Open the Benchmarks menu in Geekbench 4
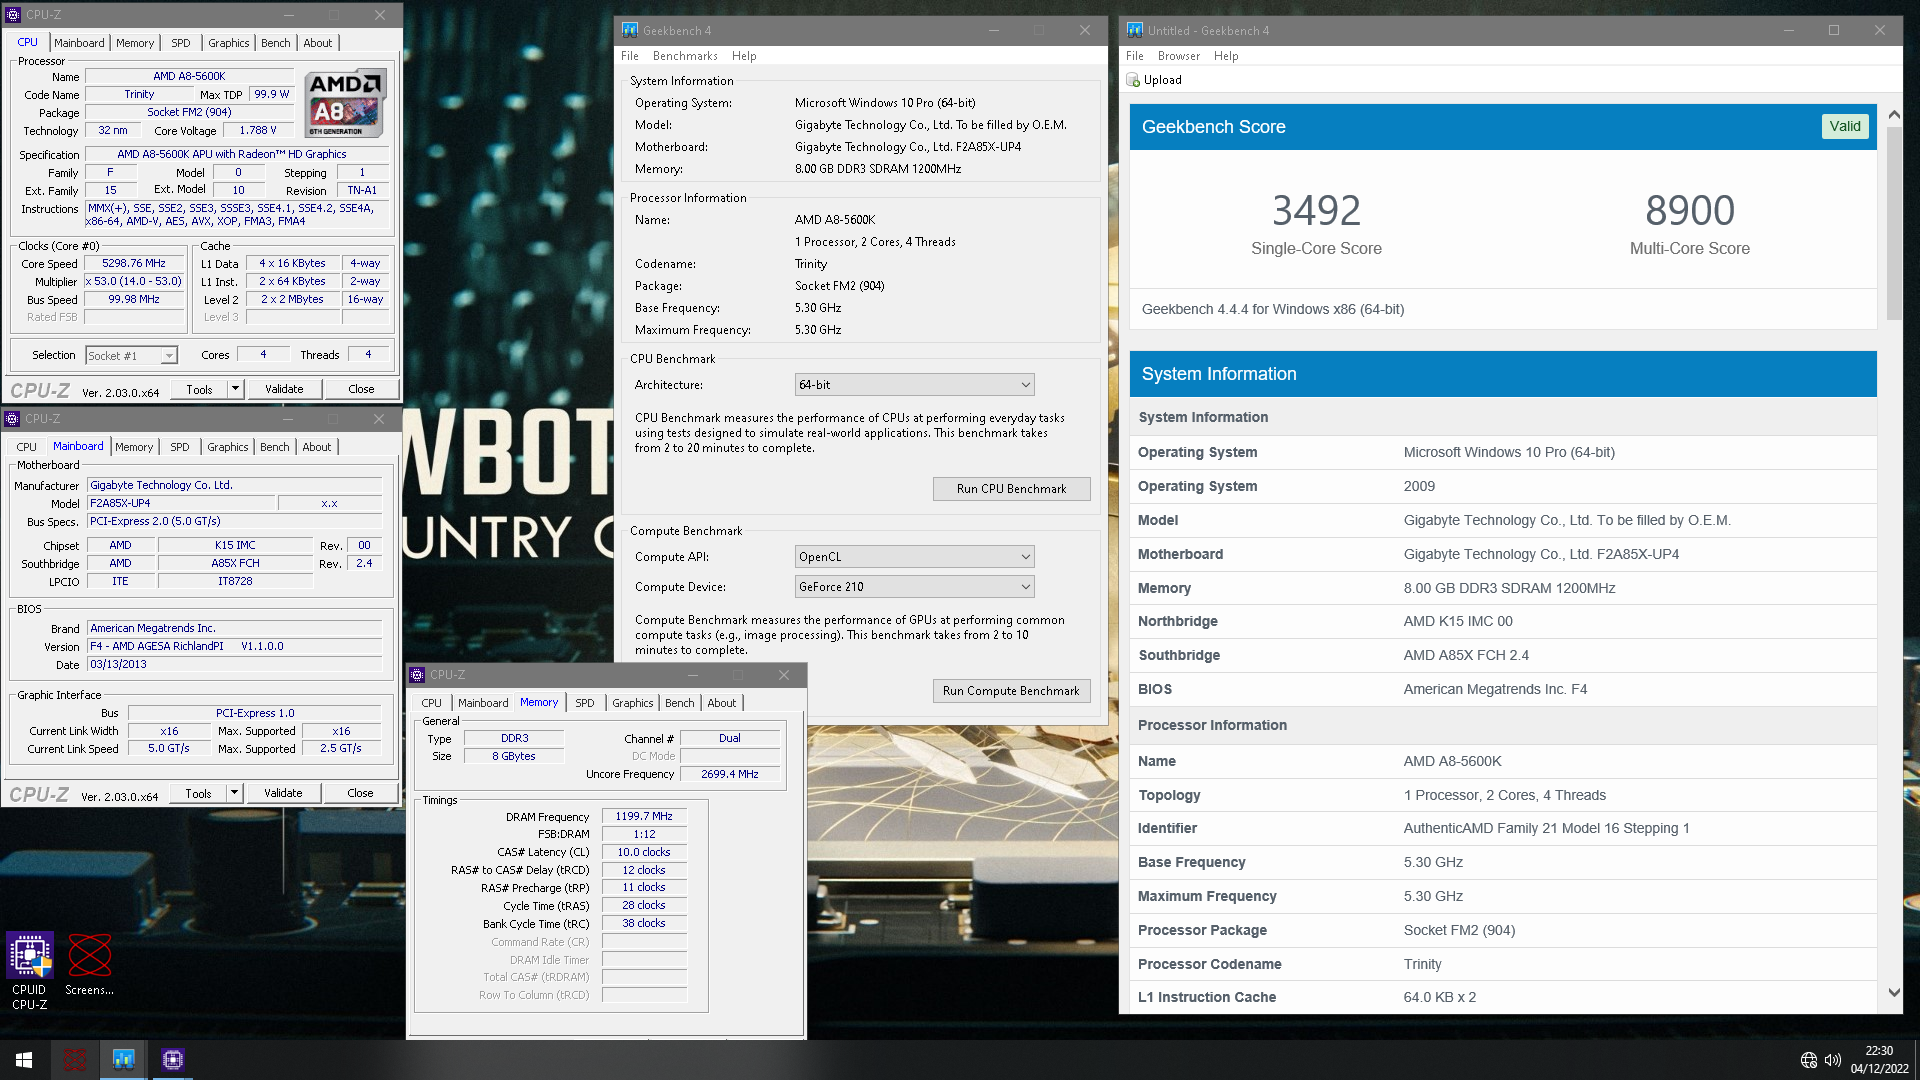The height and width of the screenshot is (1080, 1920). (685, 56)
